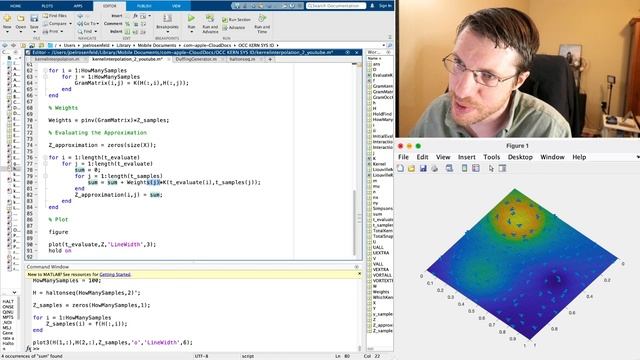Click Library in the folder path

tap(123, 45)
